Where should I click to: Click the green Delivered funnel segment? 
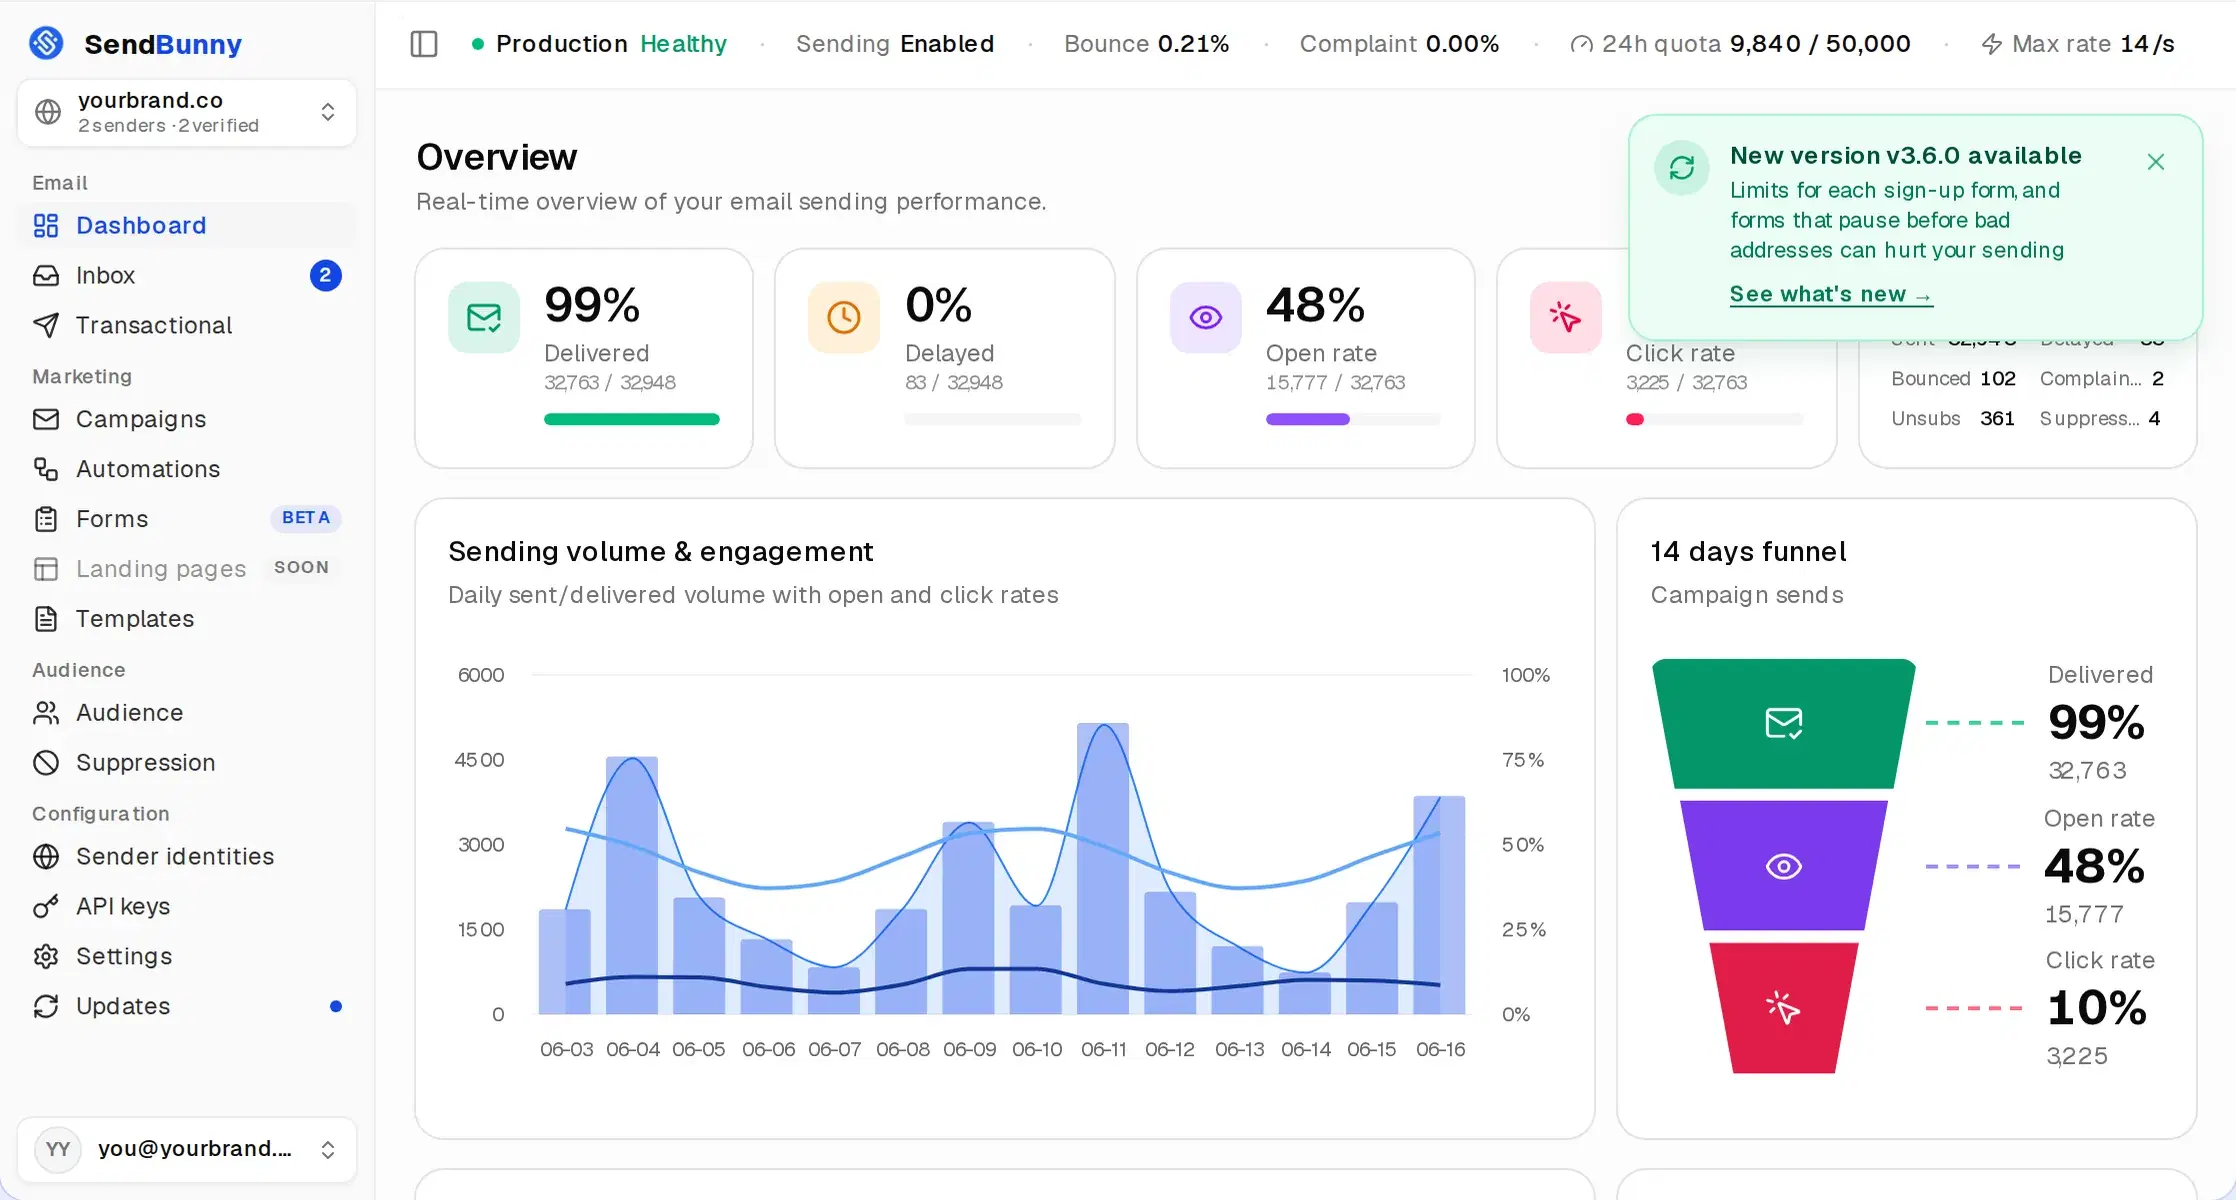click(1784, 724)
